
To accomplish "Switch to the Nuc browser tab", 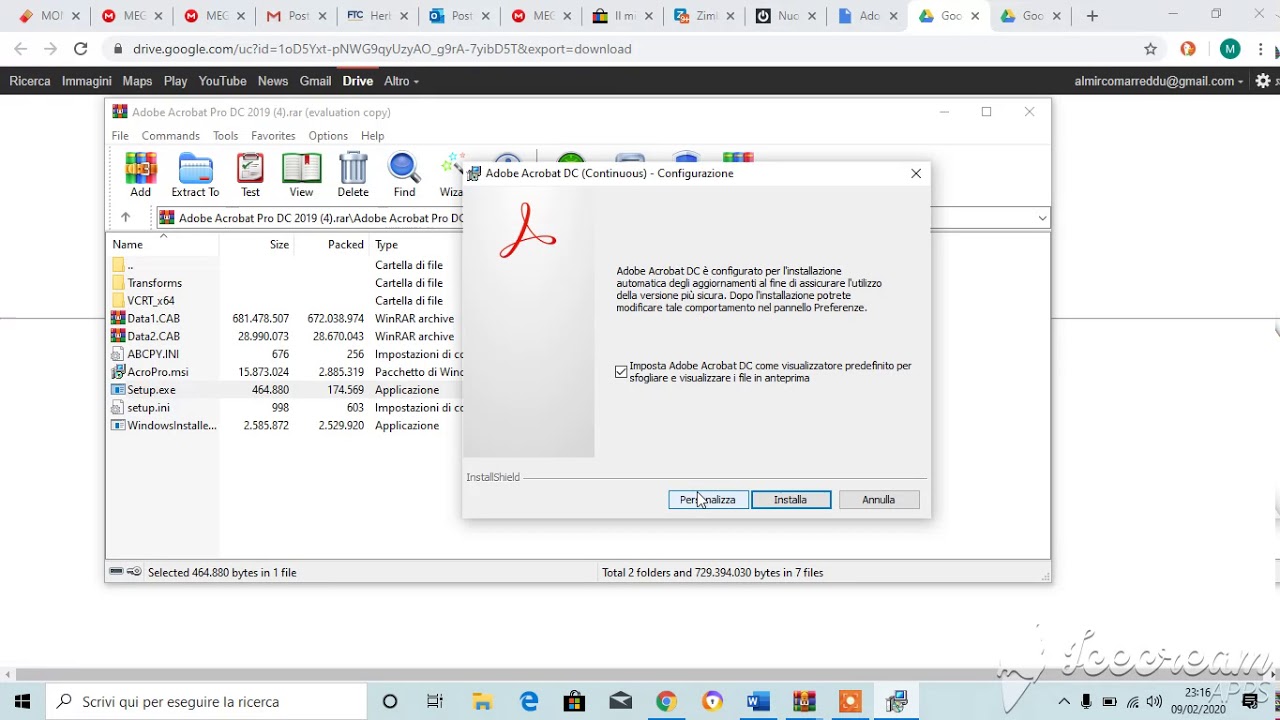I will 783,16.
